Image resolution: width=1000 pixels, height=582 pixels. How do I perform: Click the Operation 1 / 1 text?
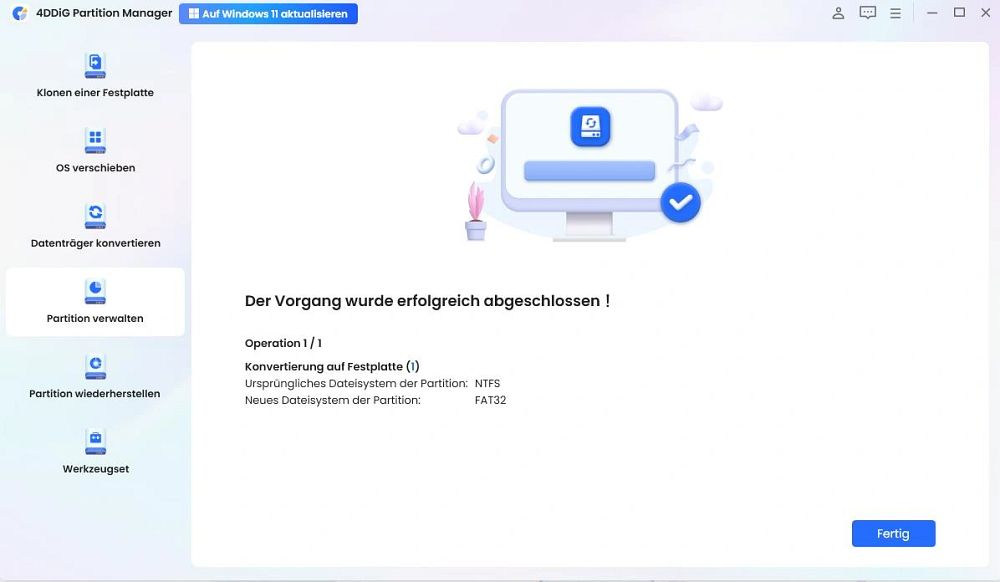[x=283, y=343]
